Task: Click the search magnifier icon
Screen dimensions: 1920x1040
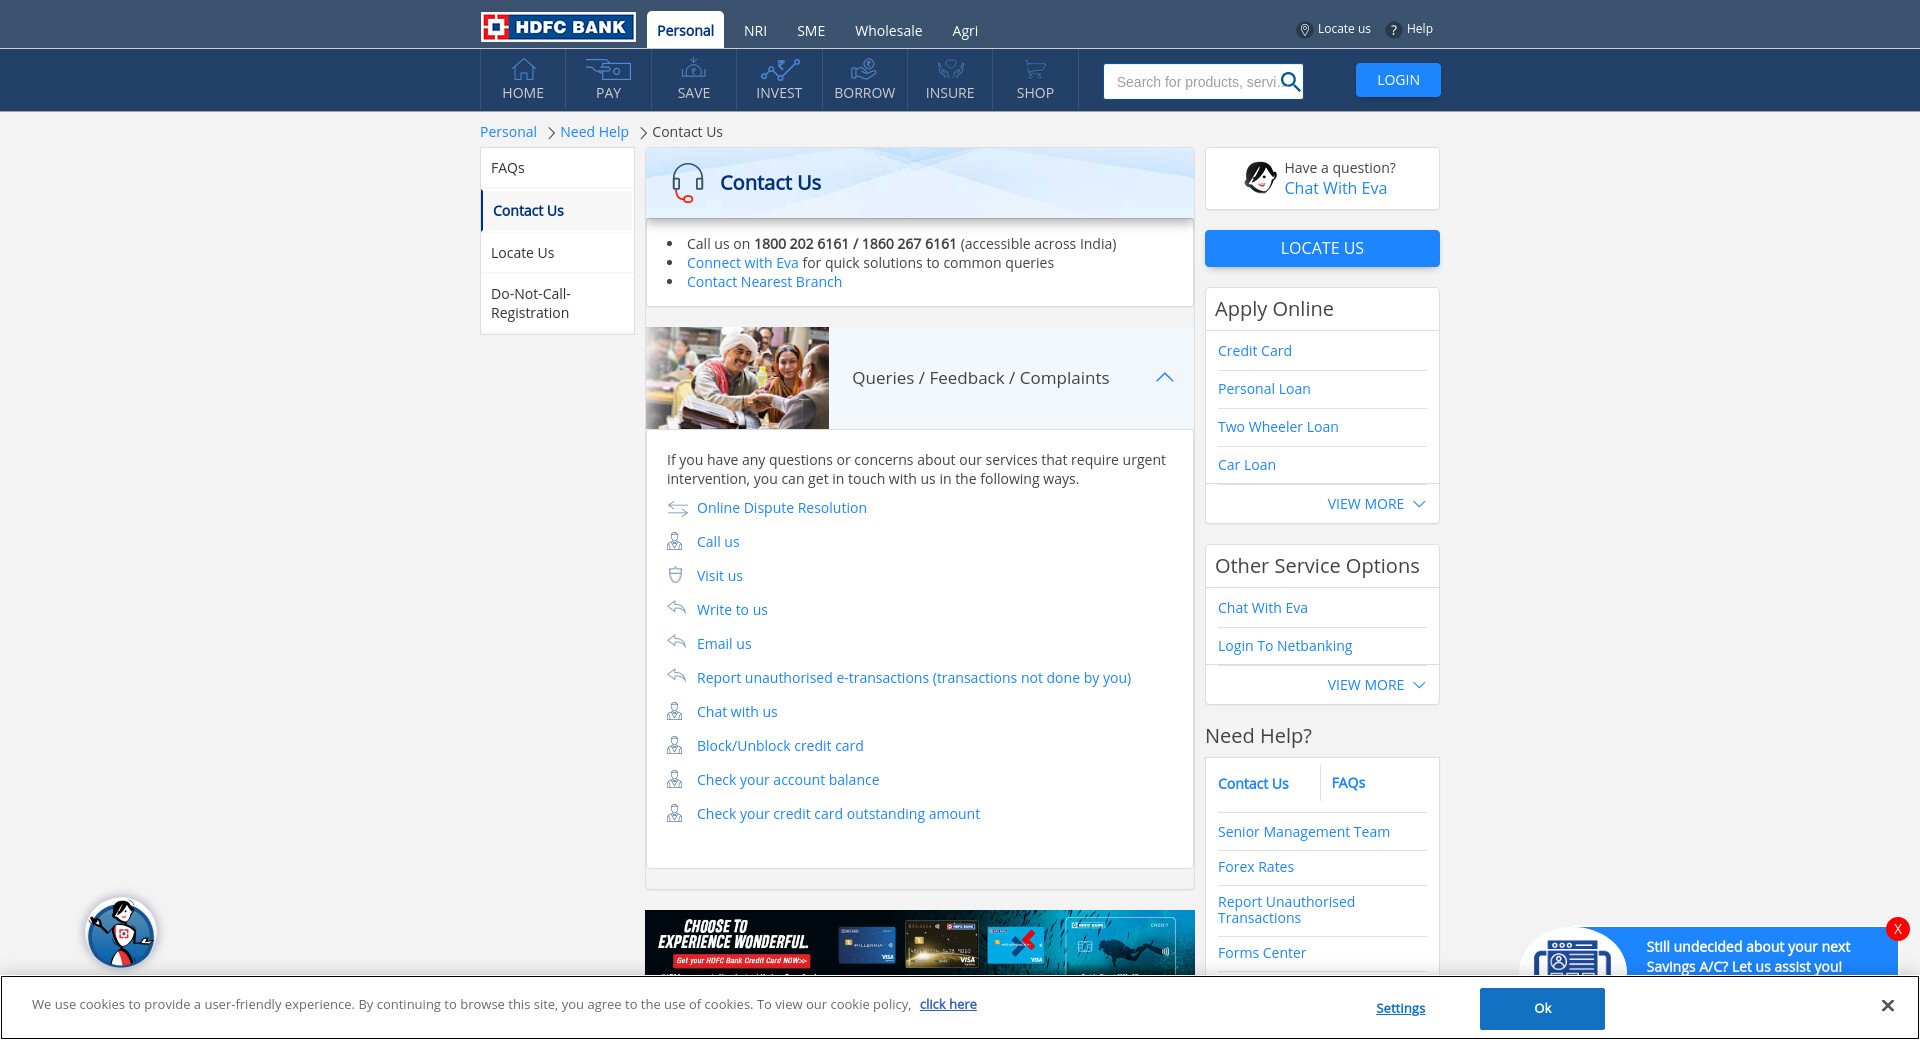Action: click(x=1290, y=82)
